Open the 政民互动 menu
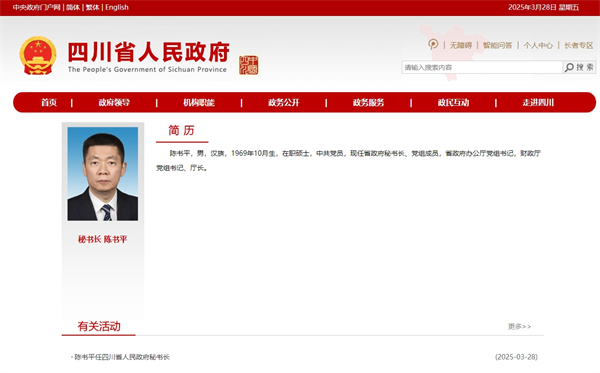This screenshot has width=600, height=373. 453,103
